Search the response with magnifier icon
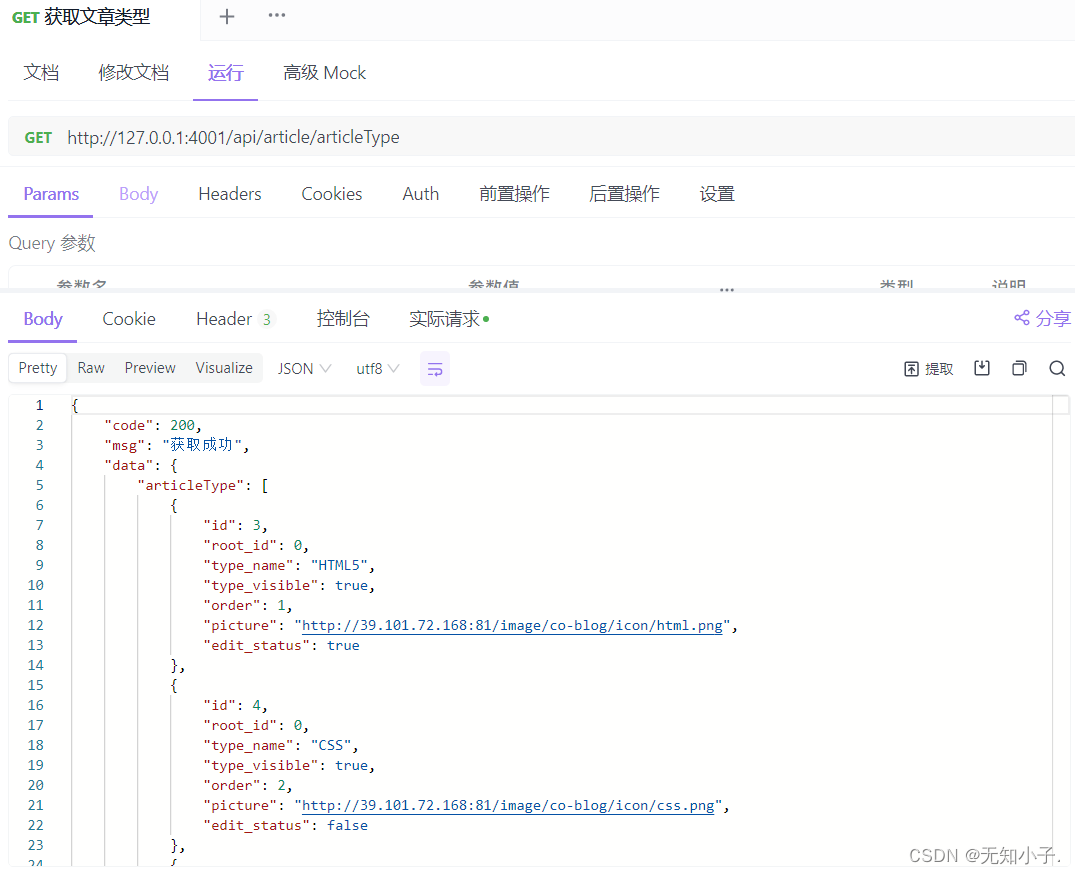Image resolution: width=1075 pixels, height=874 pixels. pyautogui.click(x=1057, y=369)
